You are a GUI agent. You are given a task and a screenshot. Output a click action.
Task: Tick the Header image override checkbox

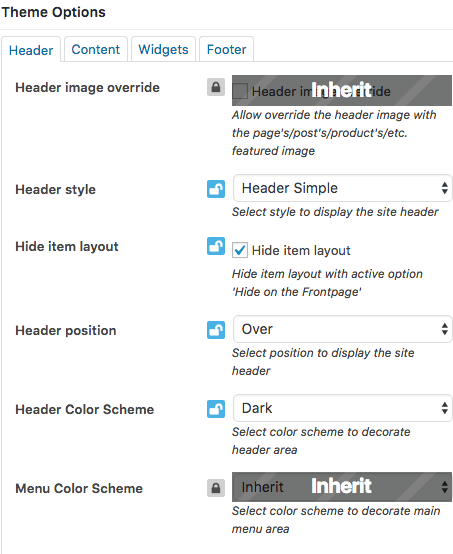click(240, 91)
